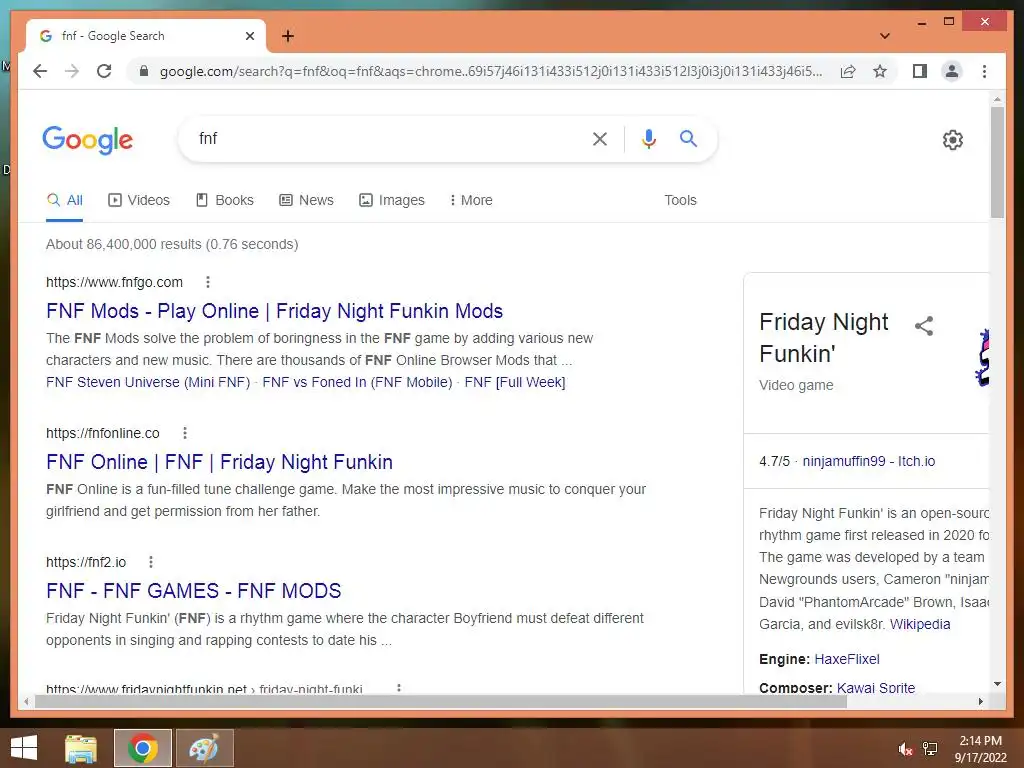Viewport: 1024px width, 768px height.
Task: Click the scroll right arrow
Action: 980,701
